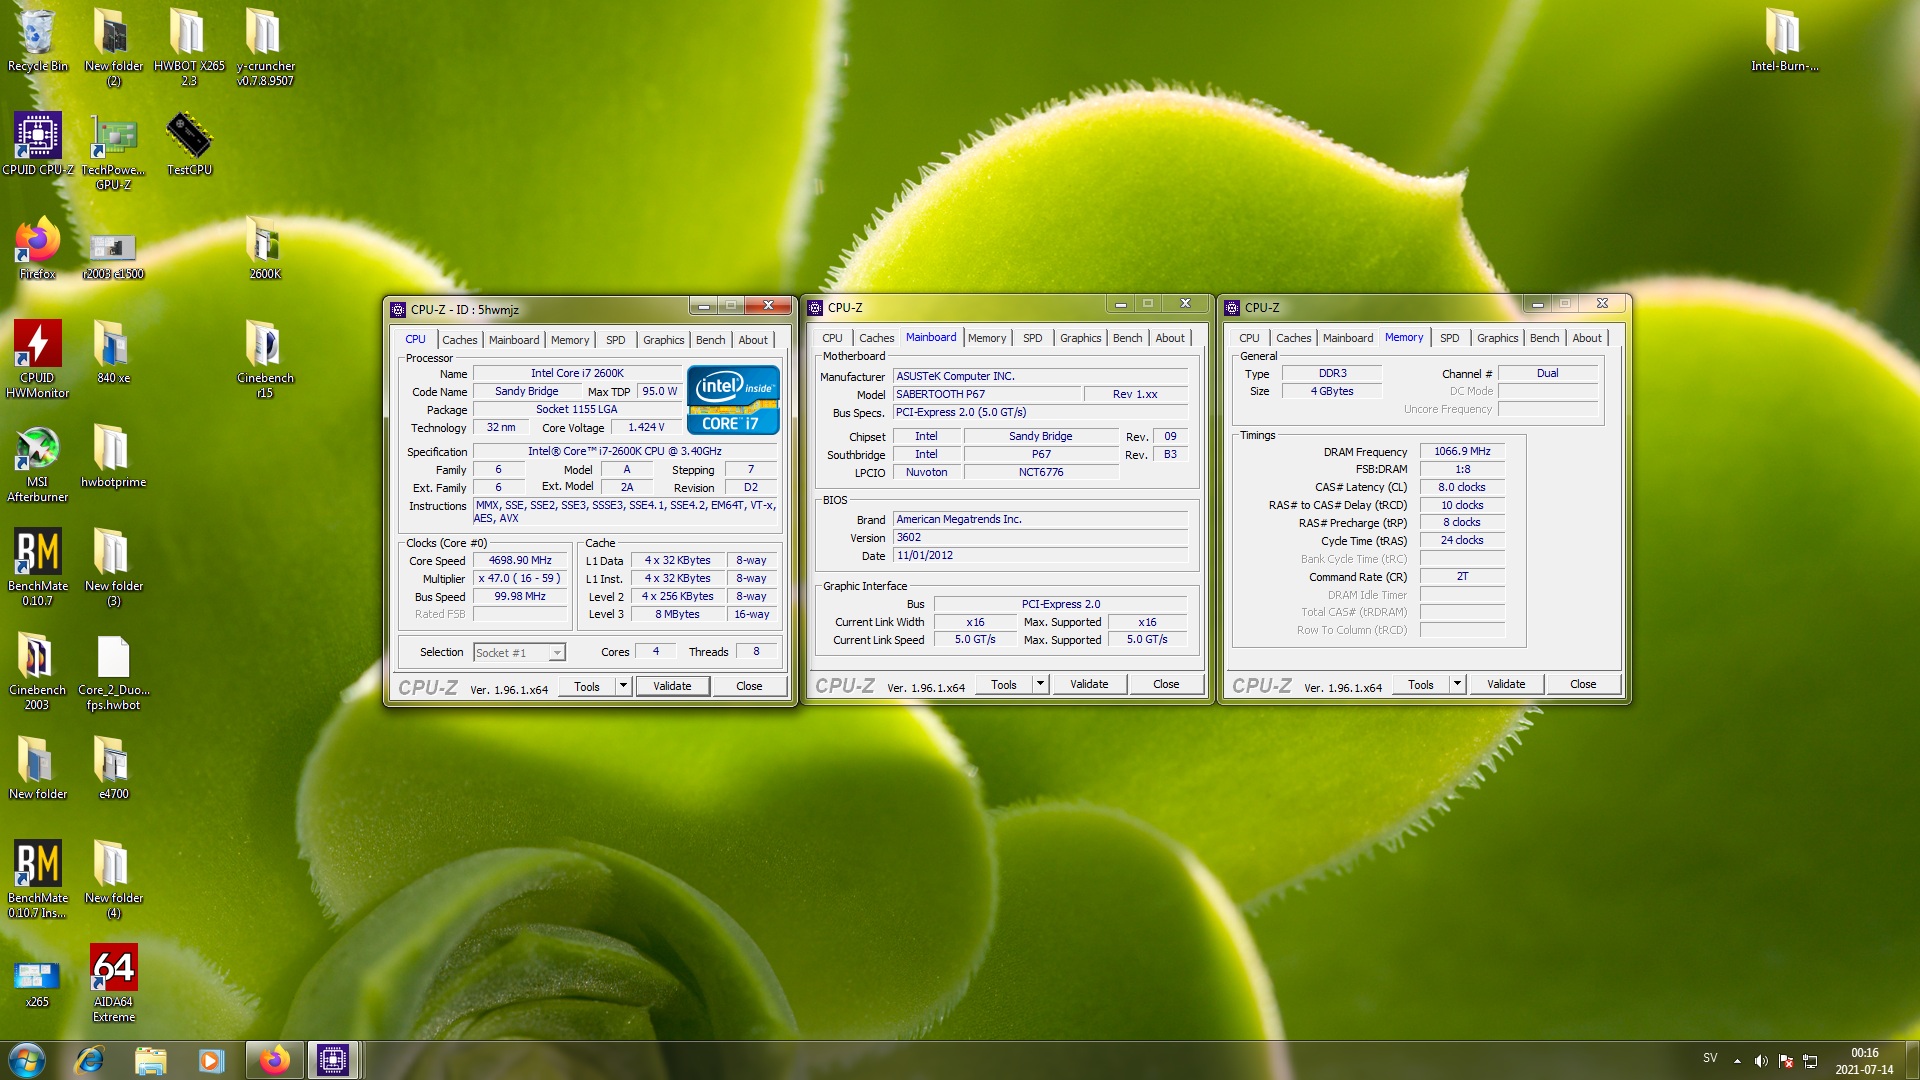1920x1080 pixels.
Task: Launch CPUID CPU-Z desktop shortcut
Action: 37,144
